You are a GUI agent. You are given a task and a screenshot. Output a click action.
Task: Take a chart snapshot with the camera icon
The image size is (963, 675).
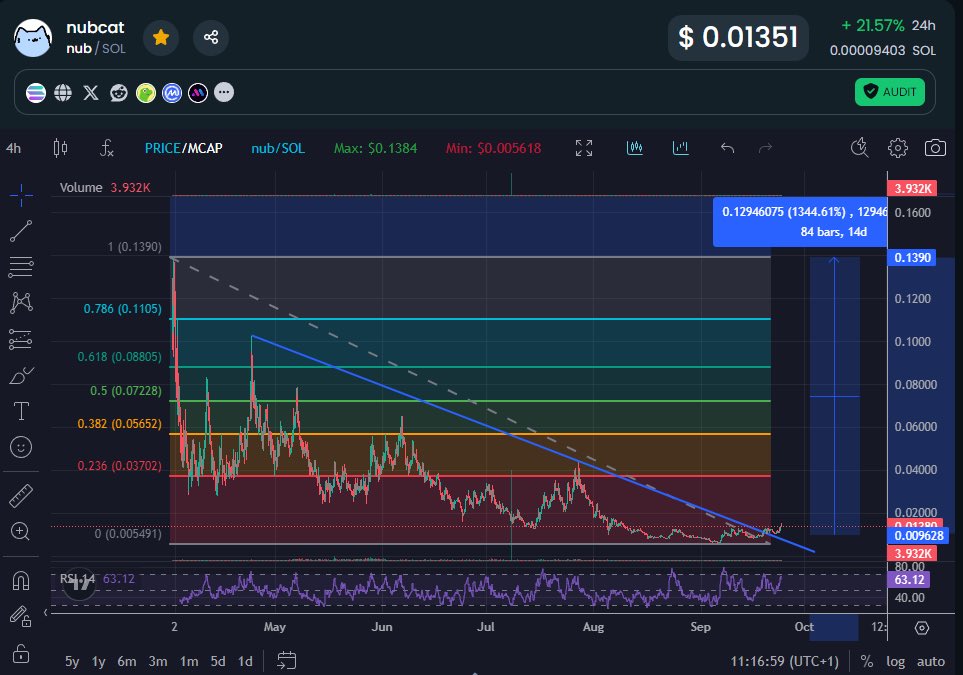tap(934, 147)
